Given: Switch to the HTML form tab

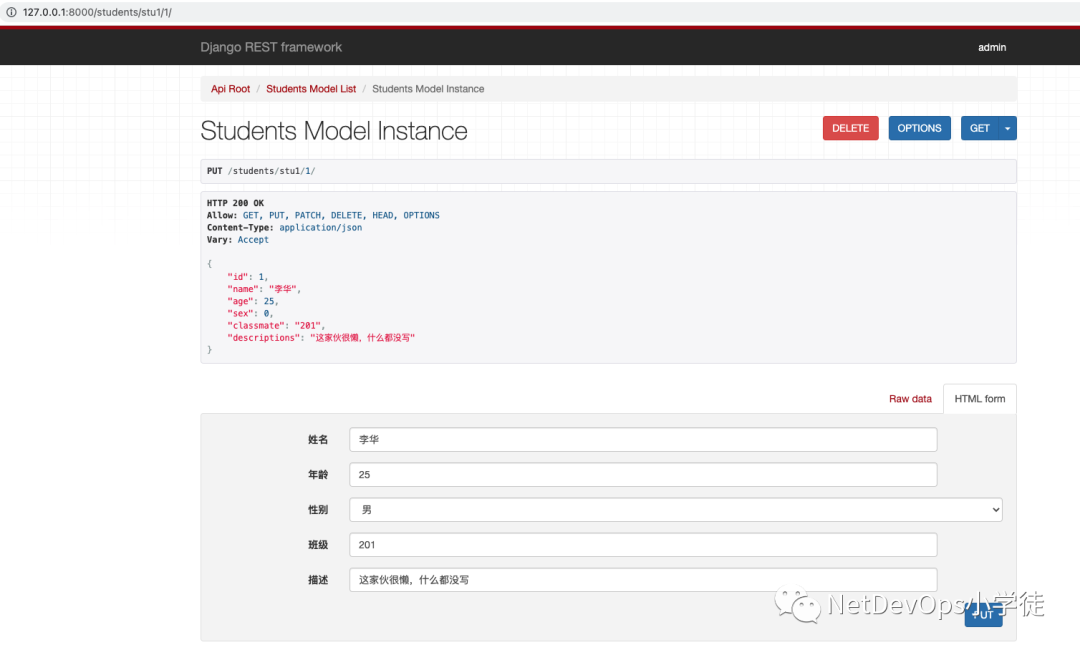Looking at the screenshot, I should [x=979, y=399].
